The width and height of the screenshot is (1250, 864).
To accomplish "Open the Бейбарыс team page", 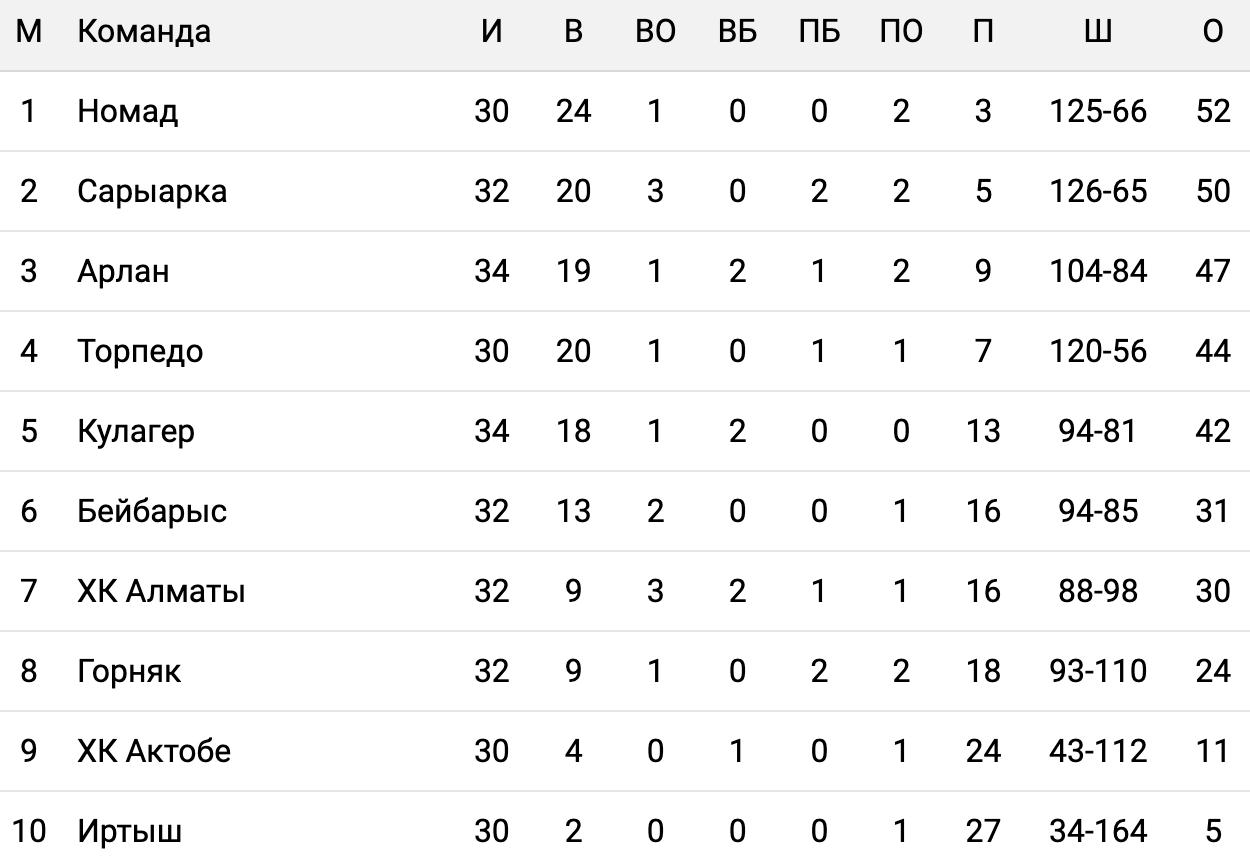I will 152,511.
